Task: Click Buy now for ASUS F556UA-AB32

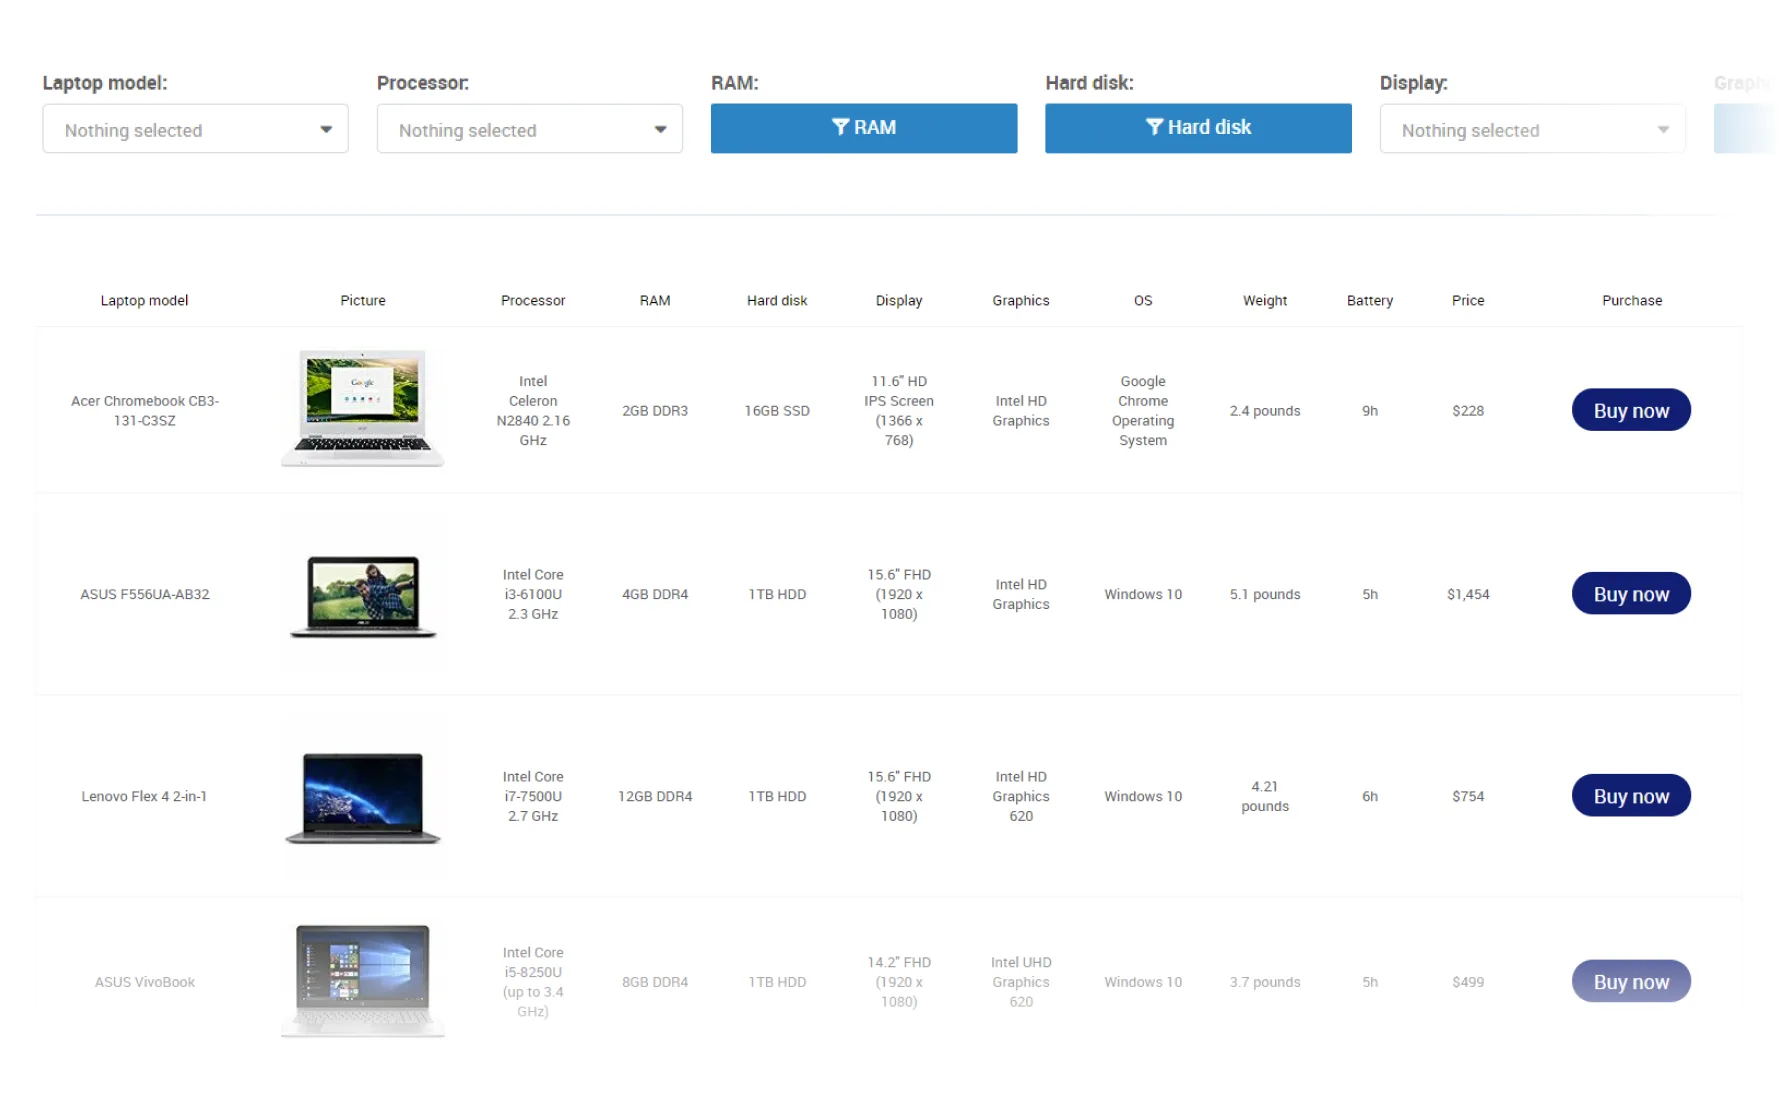Action: (x=1631, y=594)
